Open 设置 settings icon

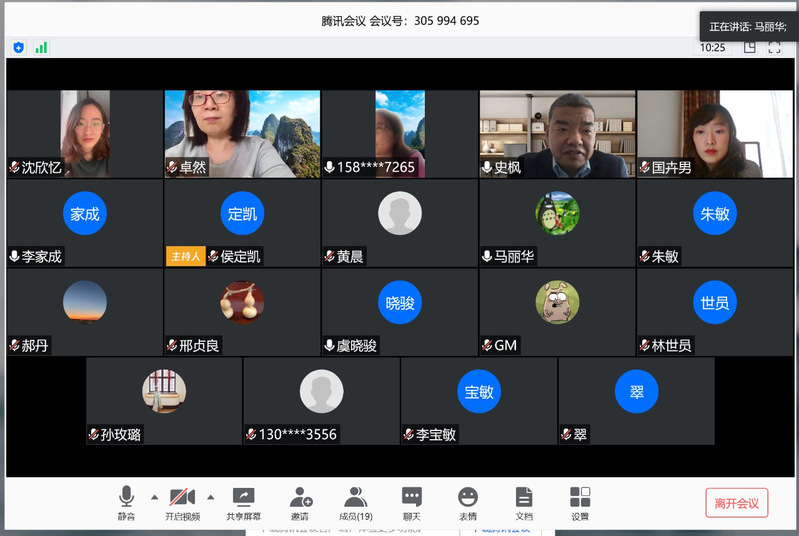coord(580,503)
